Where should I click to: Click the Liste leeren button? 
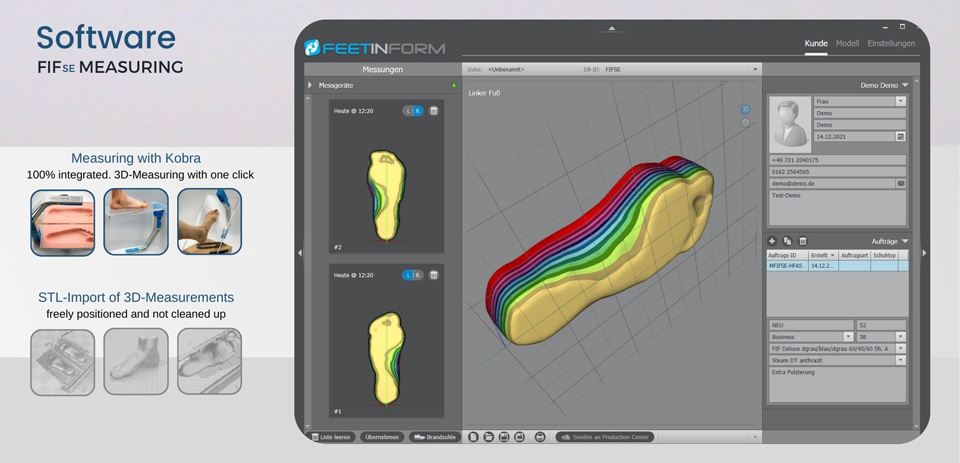(331, 437)
